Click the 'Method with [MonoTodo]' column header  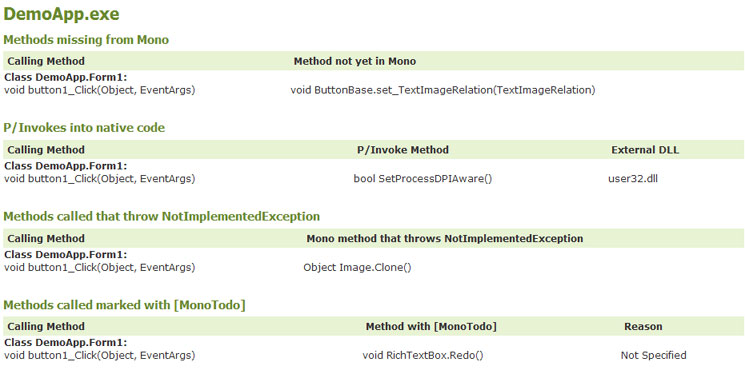(x=431, y=326)
